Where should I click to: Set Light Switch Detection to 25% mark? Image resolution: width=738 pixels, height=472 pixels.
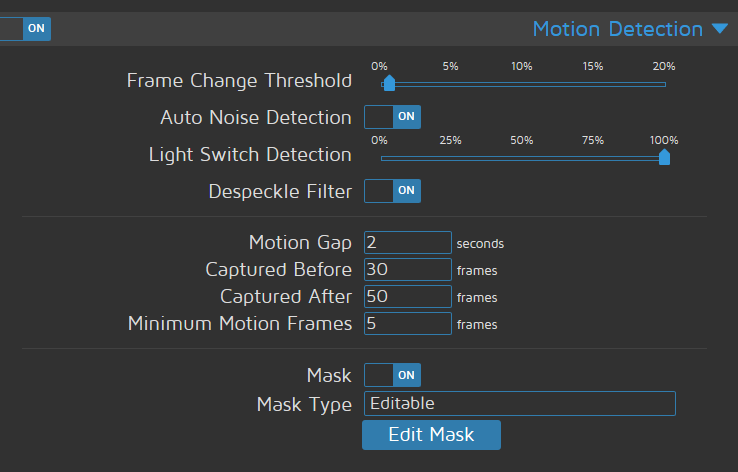451,158
